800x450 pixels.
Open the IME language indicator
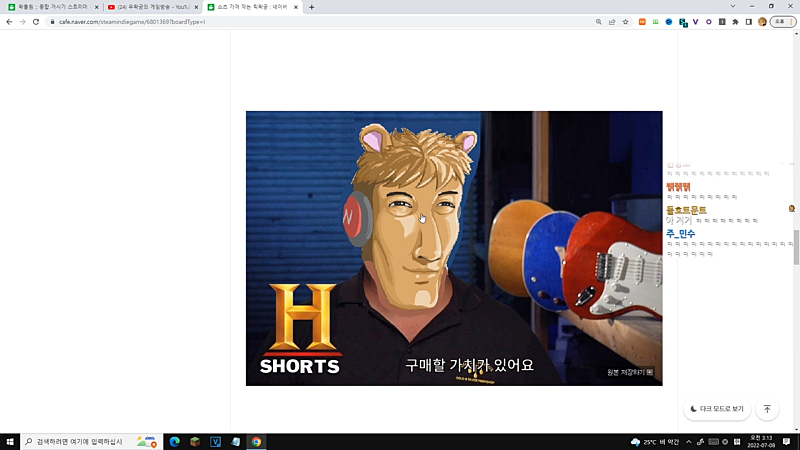click(x=737, y=442)
